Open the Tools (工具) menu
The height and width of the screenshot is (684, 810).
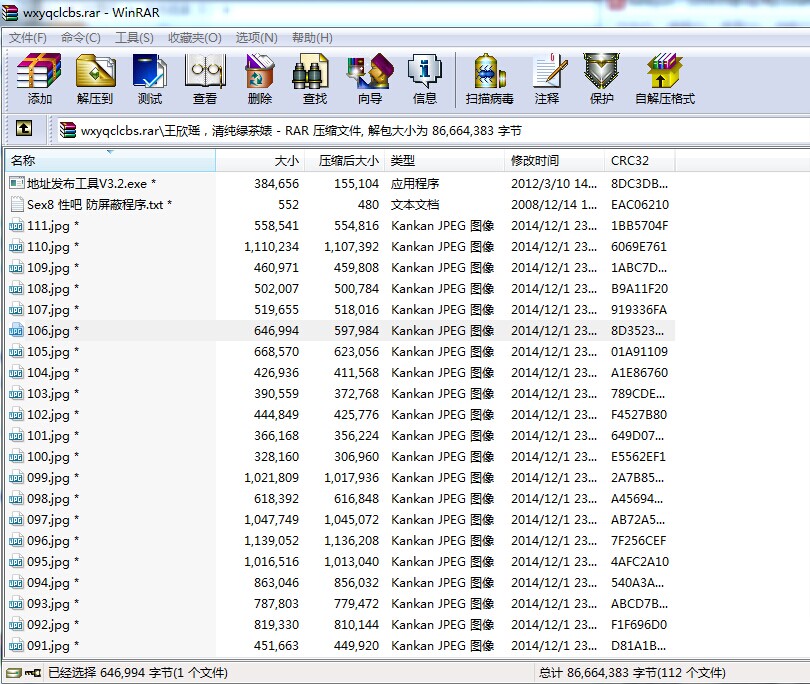click(x=134, y=38)
